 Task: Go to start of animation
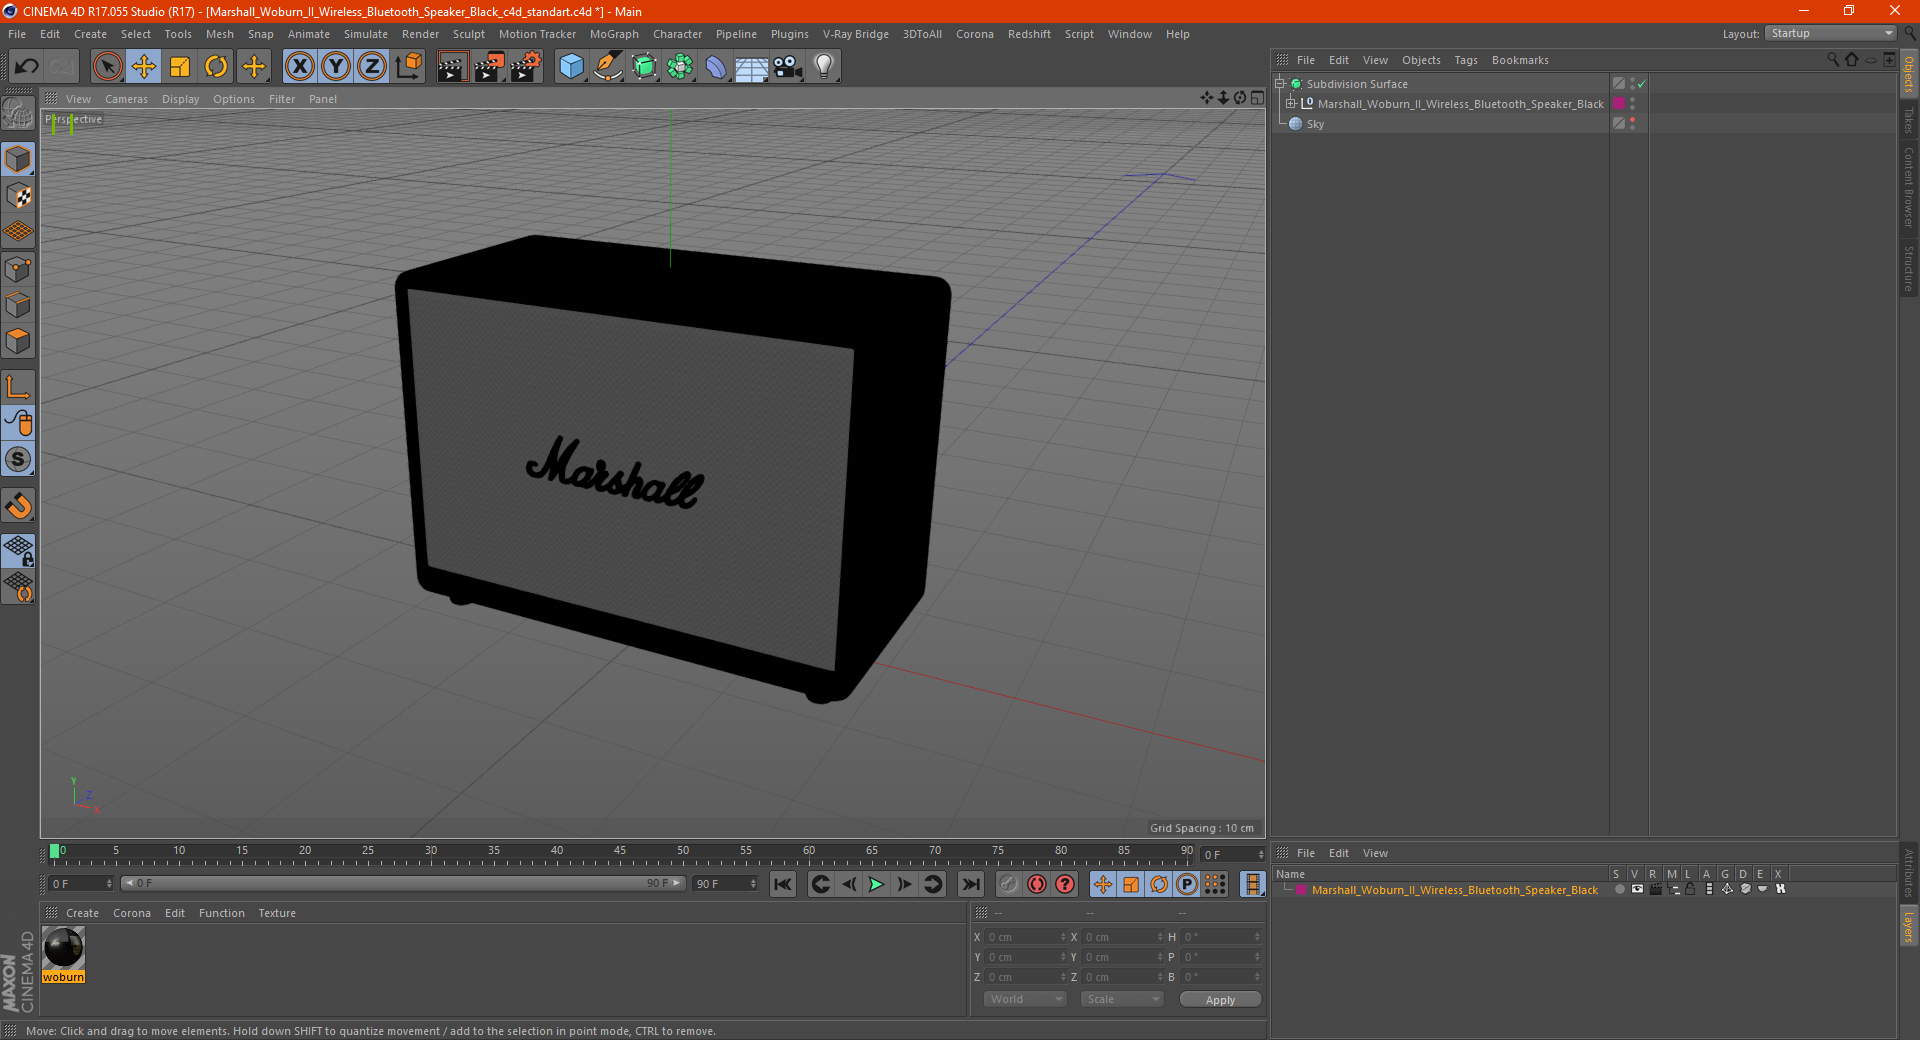click(783, 884)
